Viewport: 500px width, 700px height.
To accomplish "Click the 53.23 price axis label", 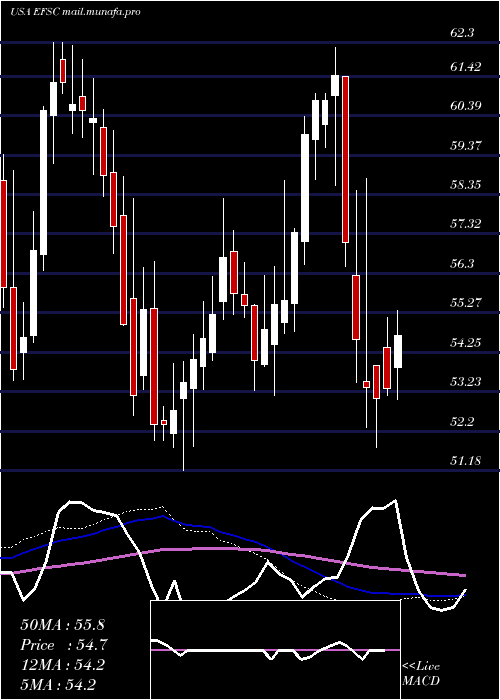I will coord(466,381).
